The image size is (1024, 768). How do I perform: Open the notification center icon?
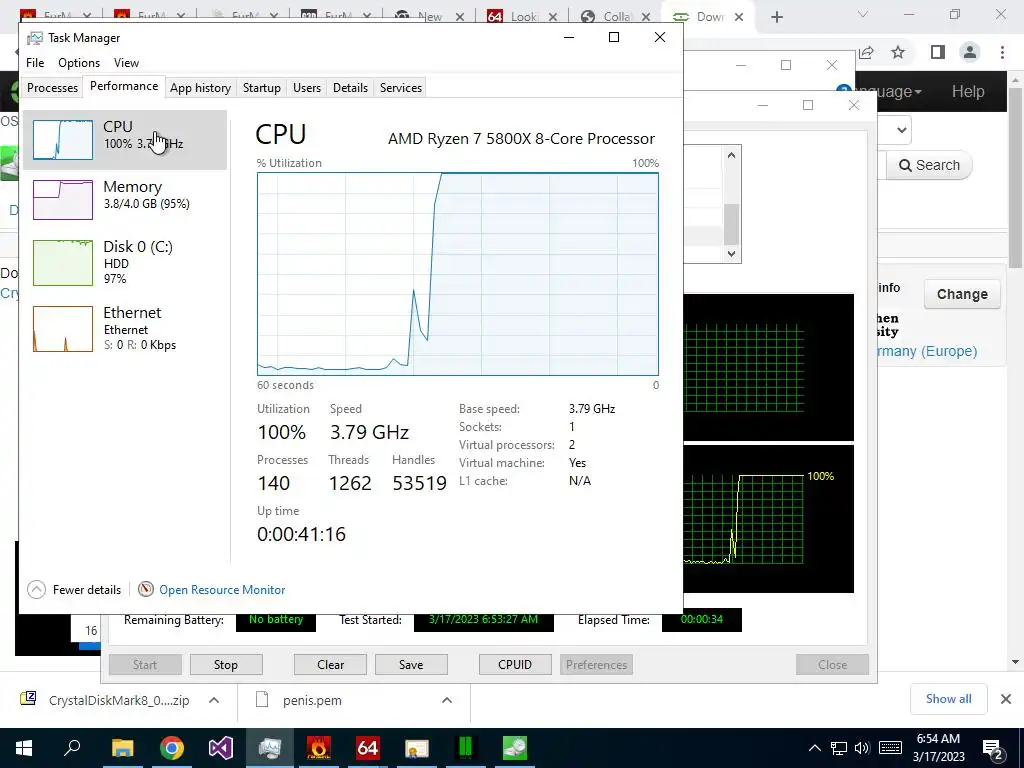tap(993, 749)
